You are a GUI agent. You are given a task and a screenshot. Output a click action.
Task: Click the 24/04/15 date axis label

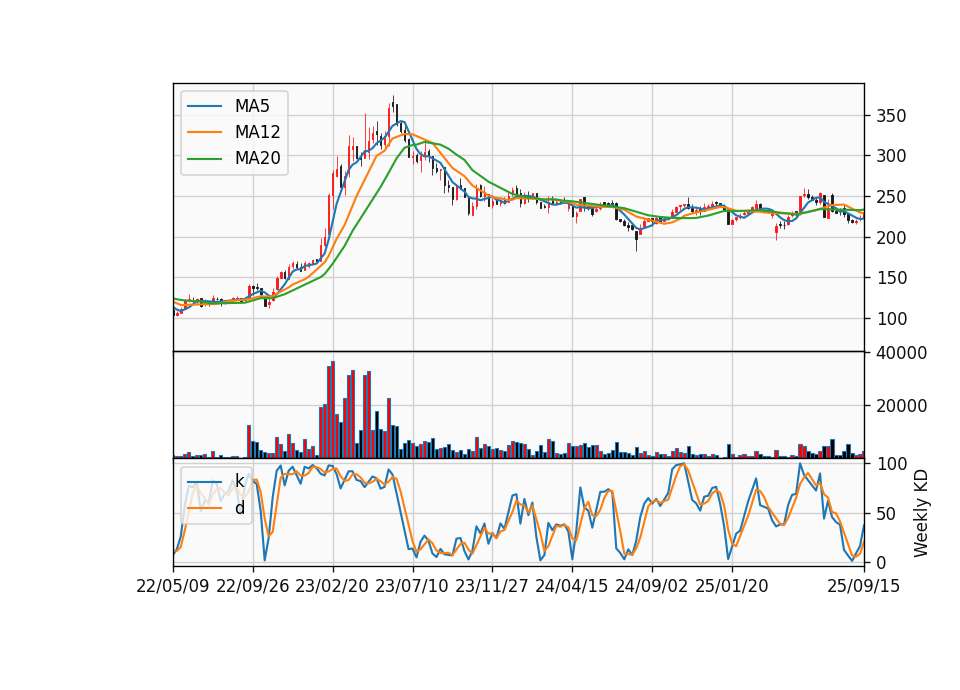click(x=572, y=586)
